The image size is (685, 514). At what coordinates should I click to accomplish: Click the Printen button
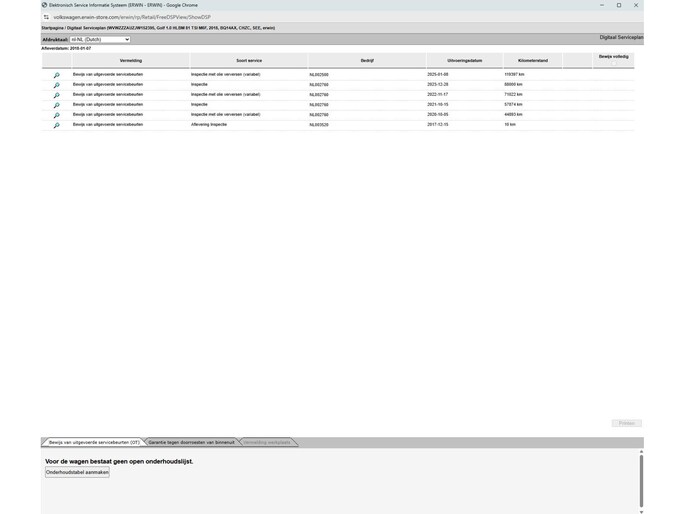coord(626,423)
